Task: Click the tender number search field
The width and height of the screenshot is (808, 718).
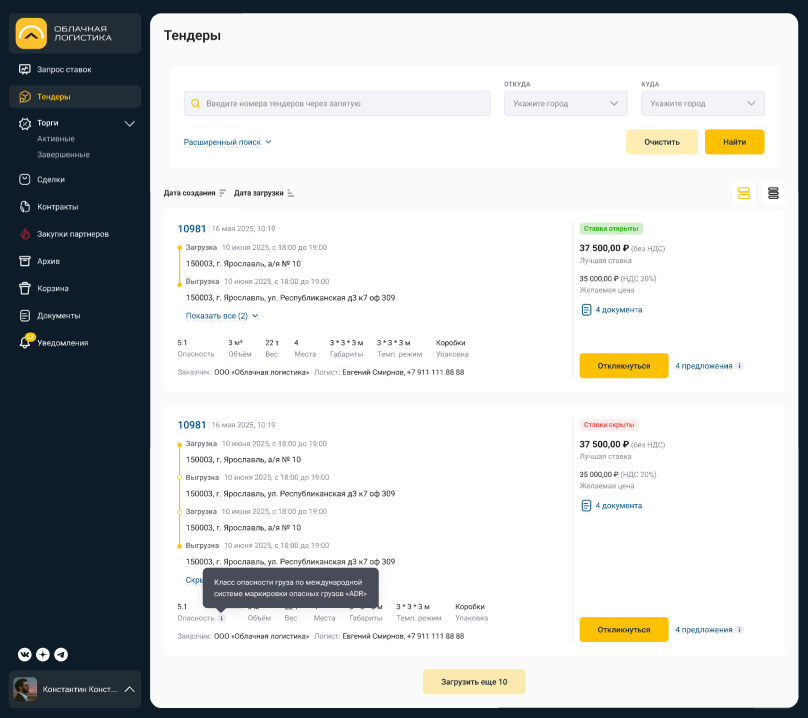Action: click(x=337, y=103)
